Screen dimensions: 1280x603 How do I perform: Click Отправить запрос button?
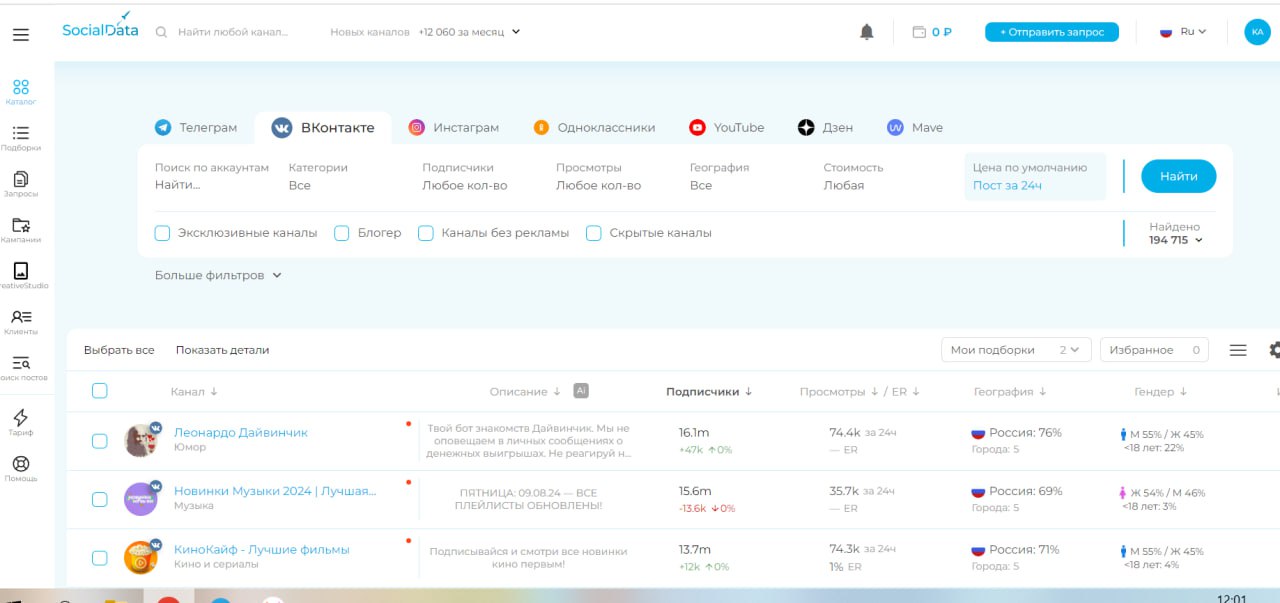coord(1052,32)
